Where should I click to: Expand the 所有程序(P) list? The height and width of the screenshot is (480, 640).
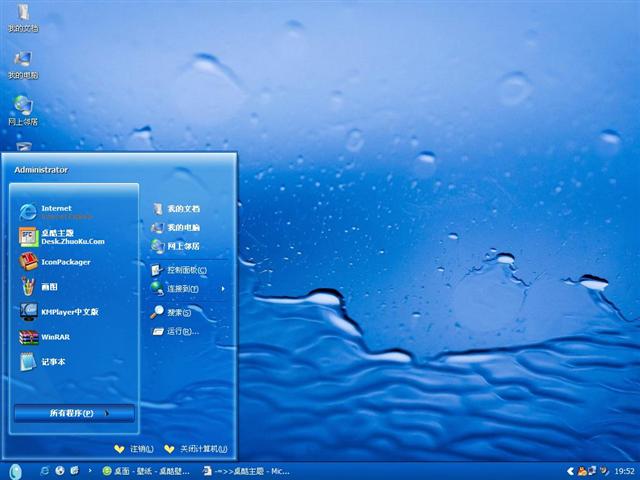(74, 413)
